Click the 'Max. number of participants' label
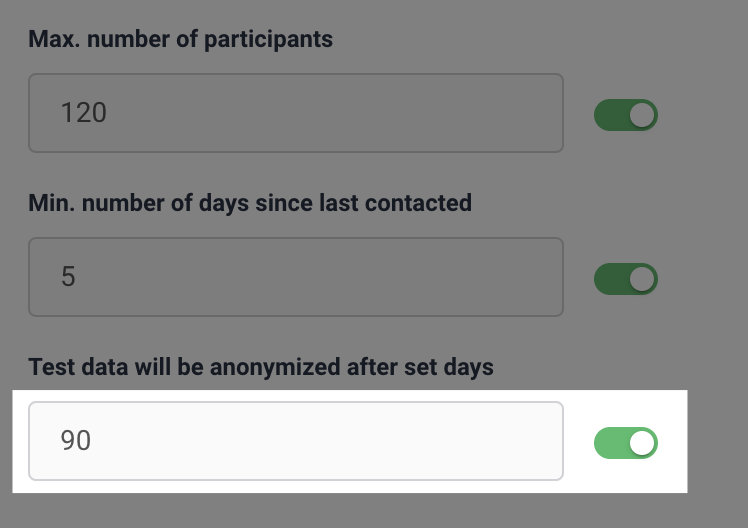Screen dimensions: 748x528 click(180, 39)
